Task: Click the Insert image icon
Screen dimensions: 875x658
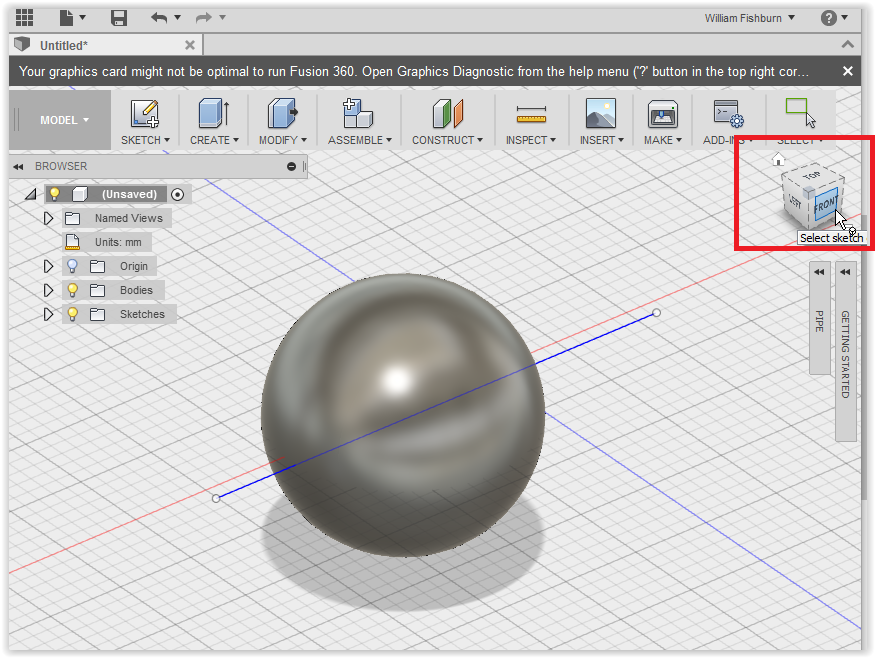Action: pyautogui.click(x=600, y=114)
